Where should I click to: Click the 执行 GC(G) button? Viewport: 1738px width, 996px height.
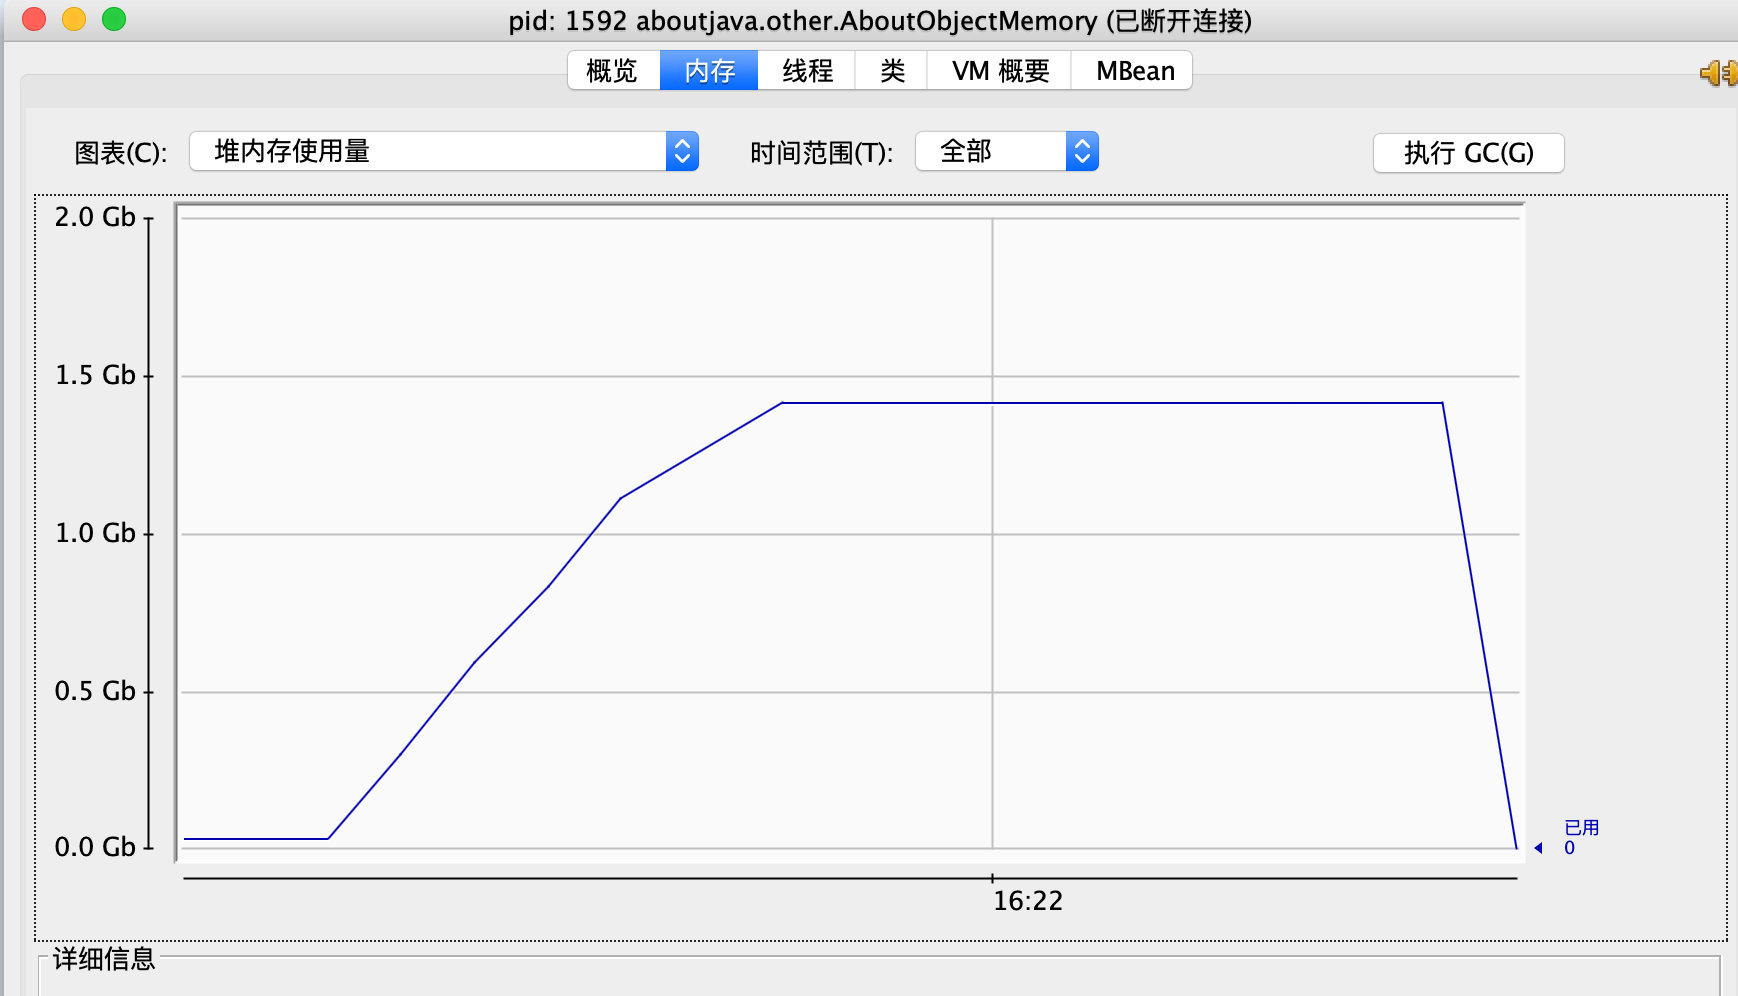tap(1468, 153)
